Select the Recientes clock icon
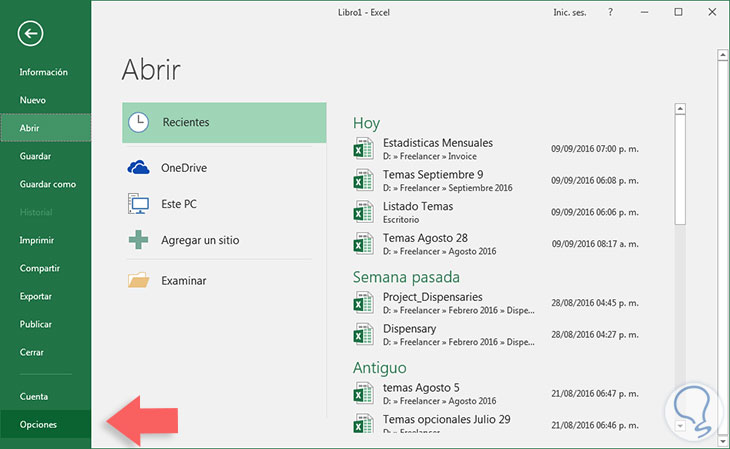This screenshot has height=449, width=730. coord(138,122)
